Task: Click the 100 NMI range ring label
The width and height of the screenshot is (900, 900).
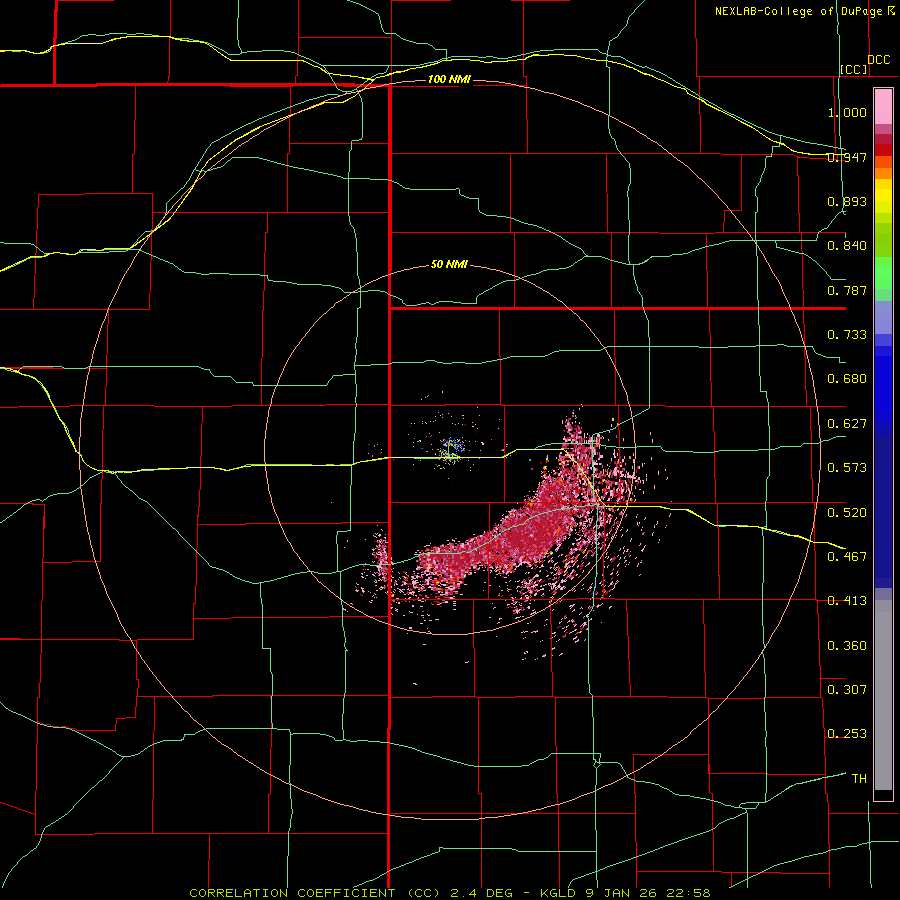Action: pos(449,79)
